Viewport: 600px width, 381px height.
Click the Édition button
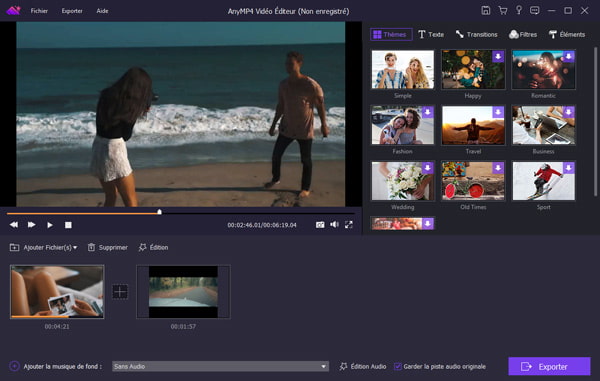[153, 247]
